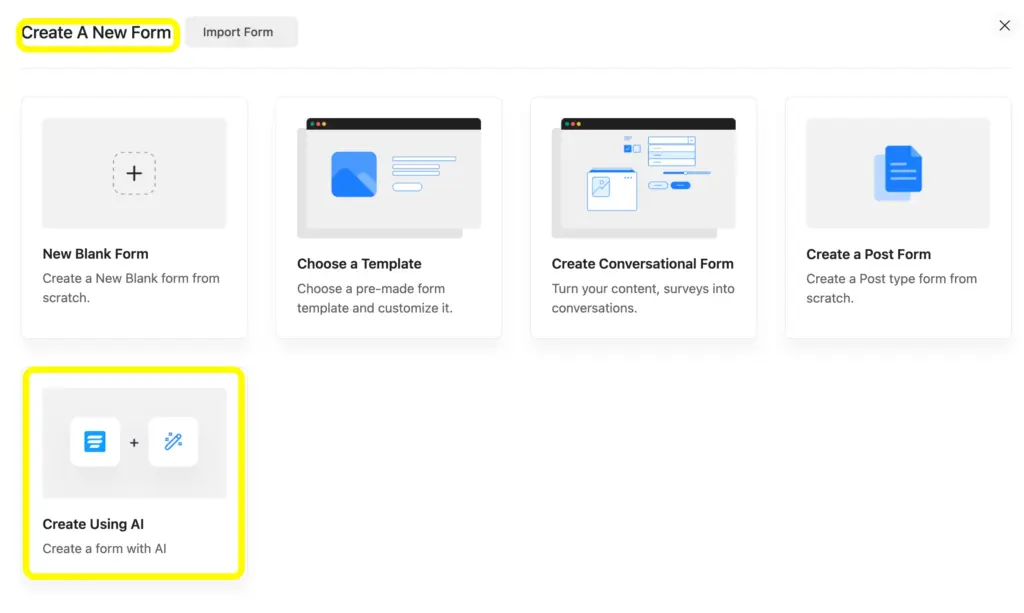
Task: Select the New Blank Form option
Action: pyautogui.click(x=133, y=215)
